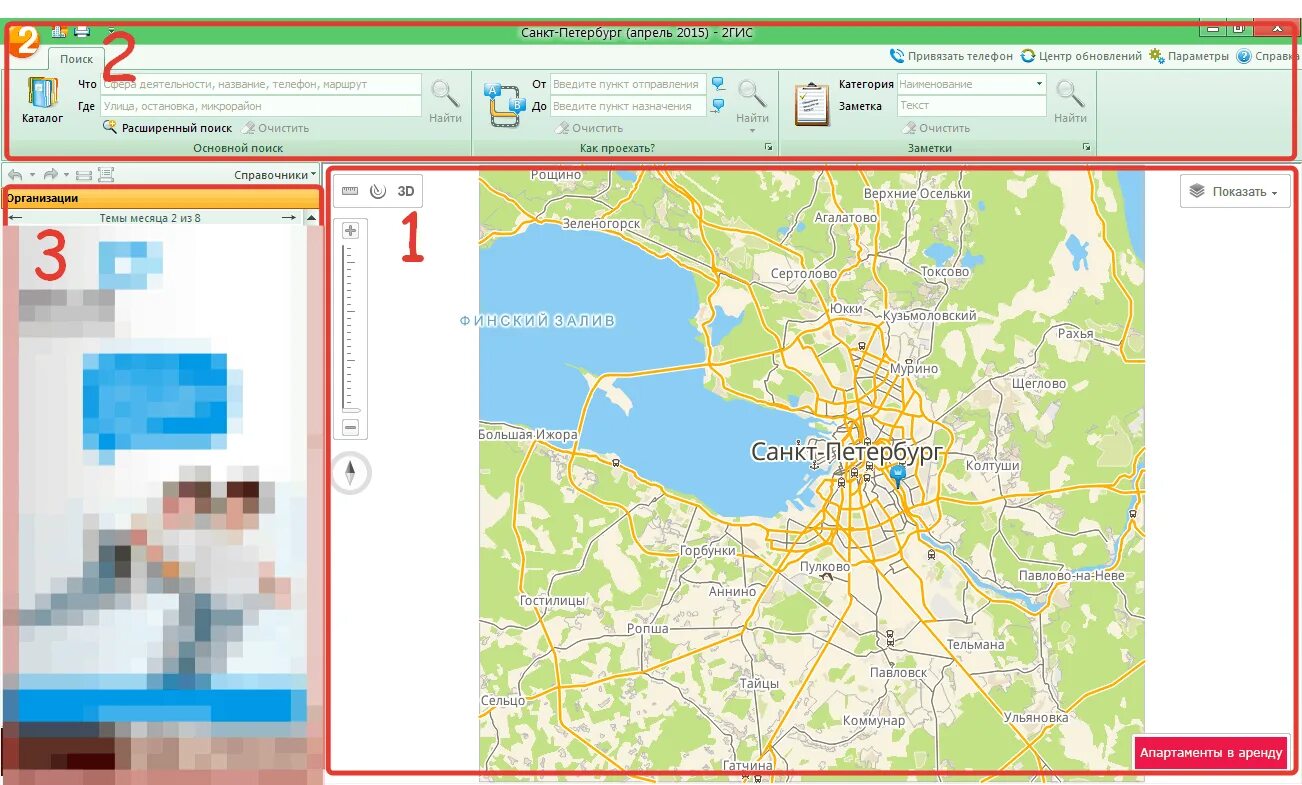Open Как проехать group dialog launcher
Screen dimensions: 1302x785
click(x=769, y=148)
